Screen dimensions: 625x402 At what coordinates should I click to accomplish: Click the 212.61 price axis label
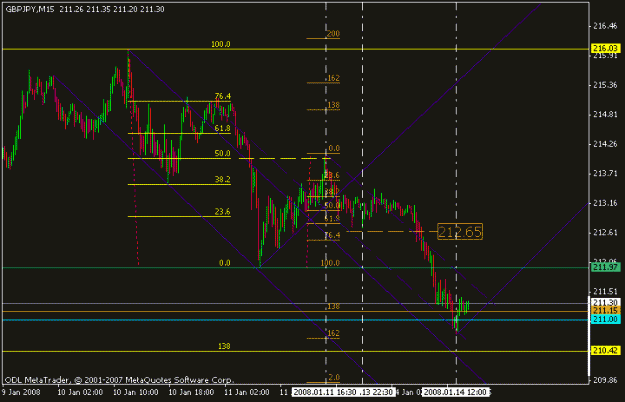[x=605, y=233]
